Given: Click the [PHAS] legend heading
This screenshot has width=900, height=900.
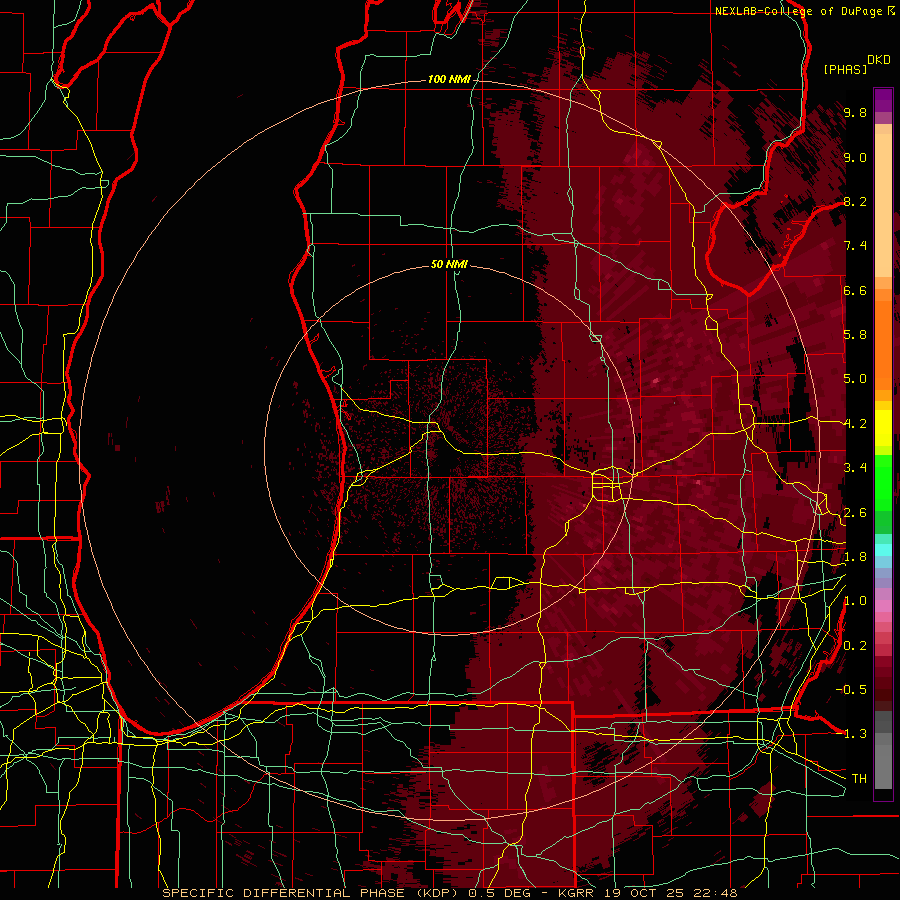Looking at the screenshot, I should 845,69.
